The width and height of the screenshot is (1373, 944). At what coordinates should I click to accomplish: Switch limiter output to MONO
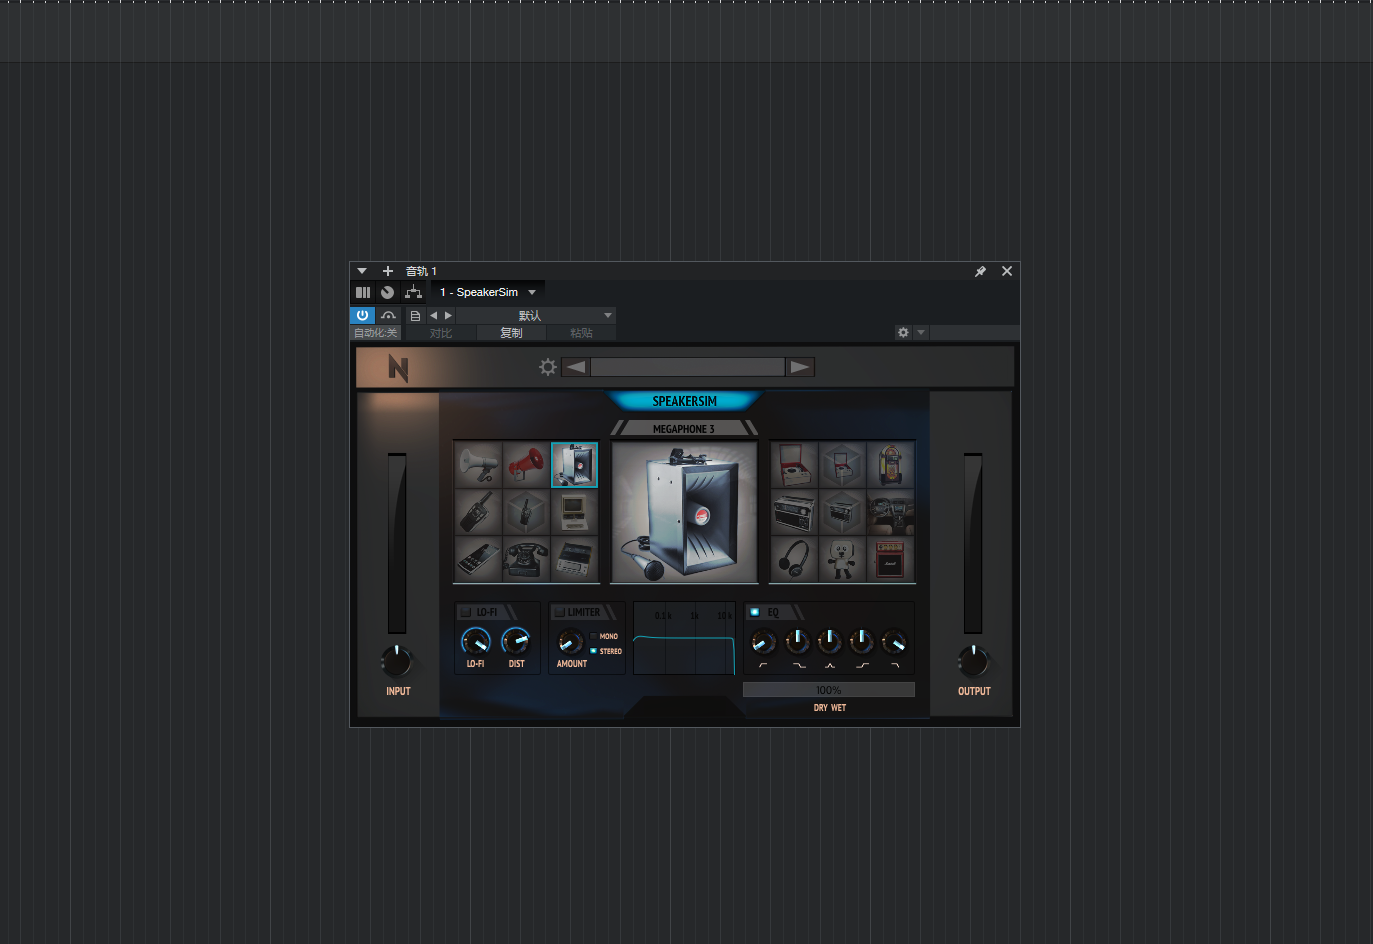tap(593, 635)
